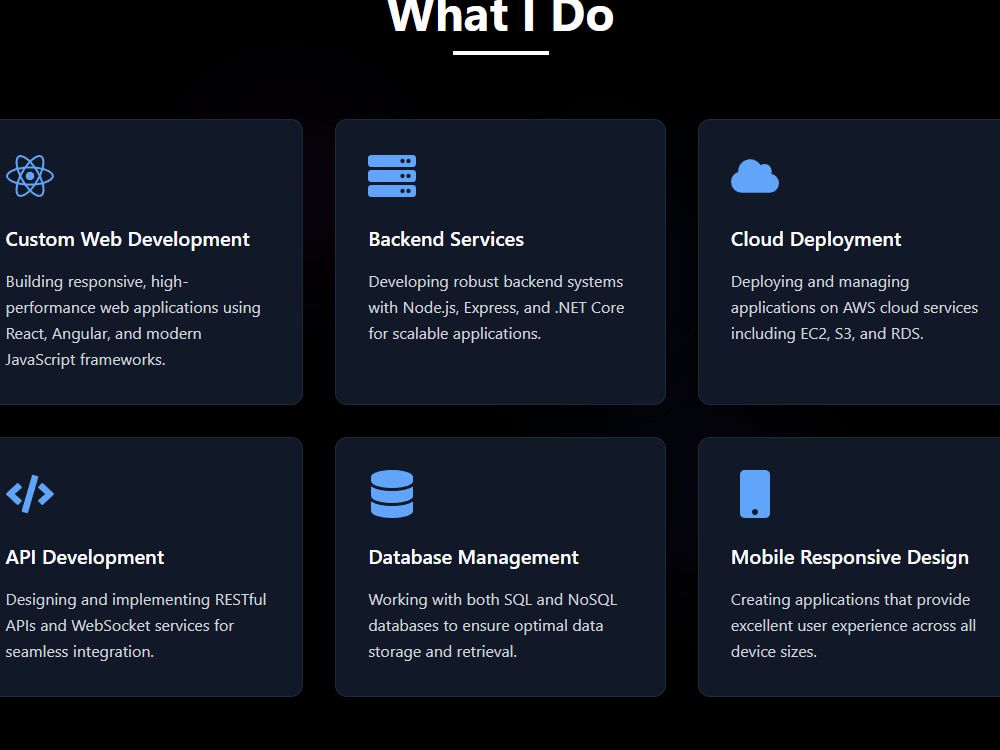Click the description 'Working with both SQL and NoSQL'

pos(492,626)
